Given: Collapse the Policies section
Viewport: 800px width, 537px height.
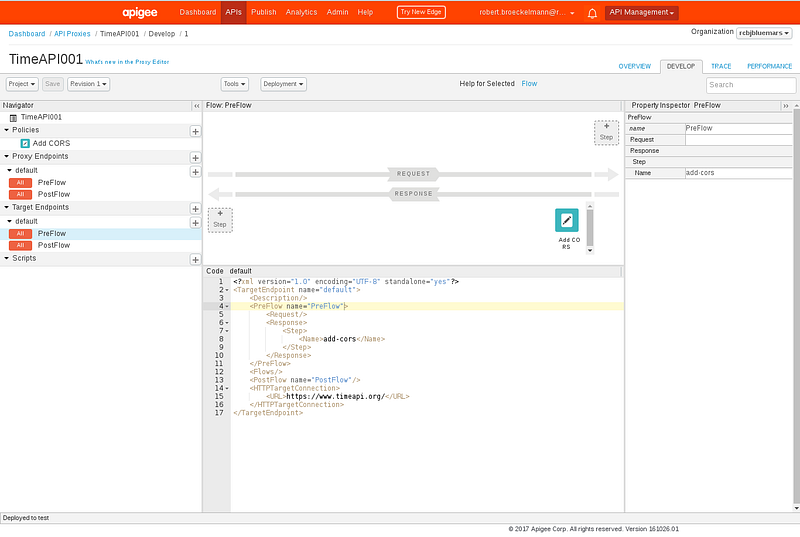Looking at the screenshot, I should (7, 130).
